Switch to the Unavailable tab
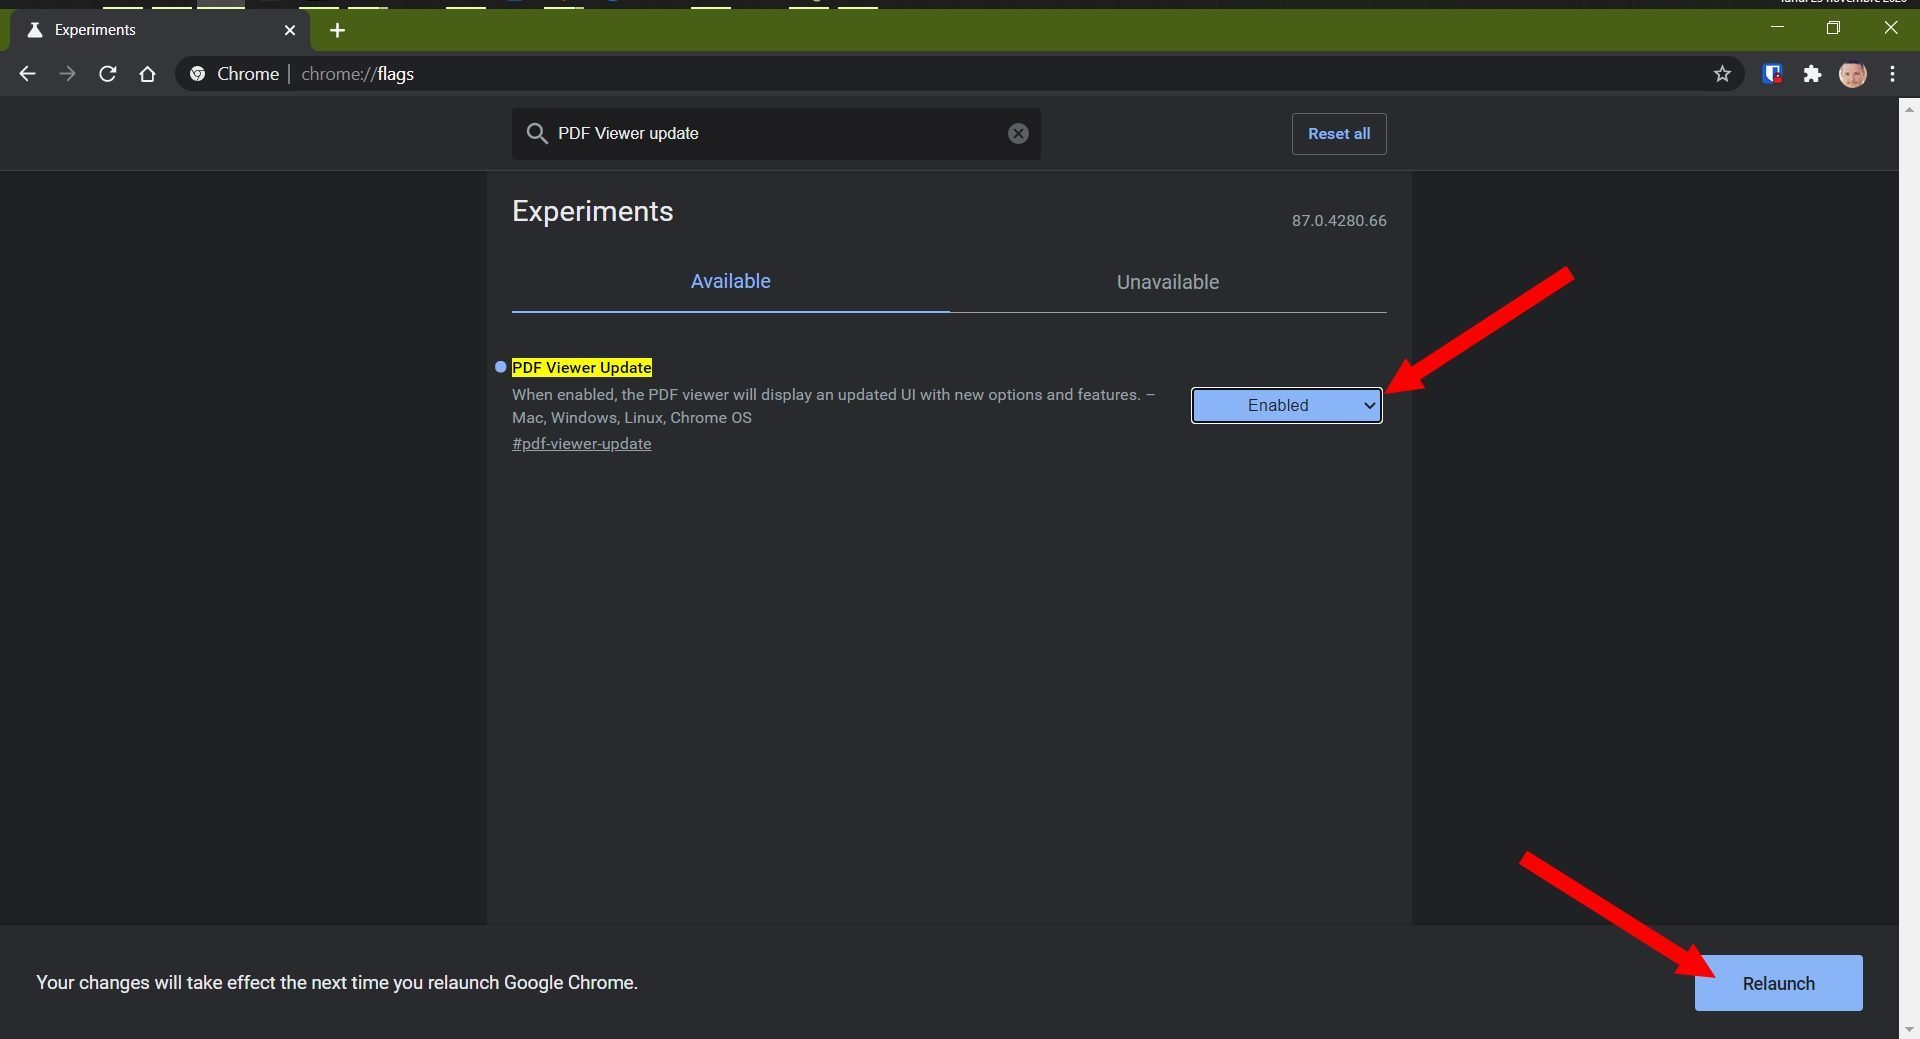 tap(1168, 282)
